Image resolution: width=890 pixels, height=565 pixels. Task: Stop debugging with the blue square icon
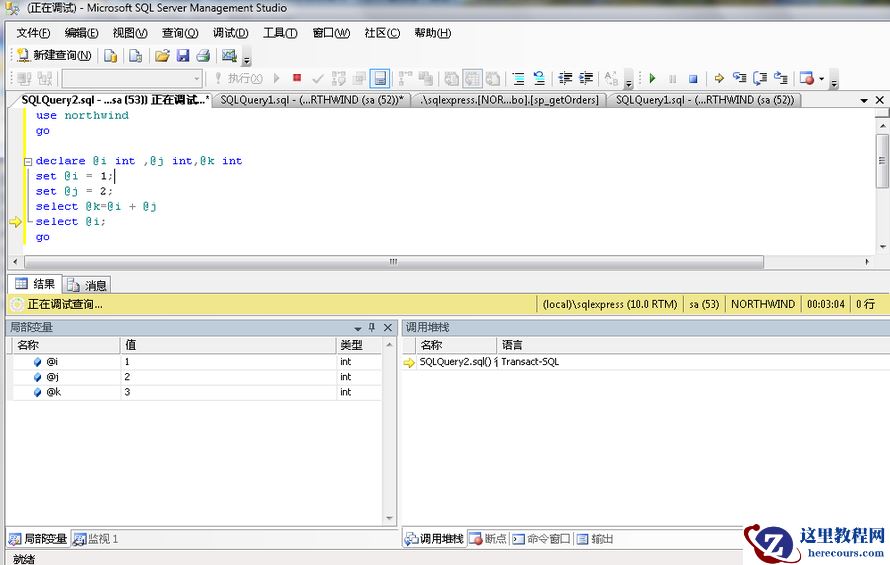pos(692,78)
